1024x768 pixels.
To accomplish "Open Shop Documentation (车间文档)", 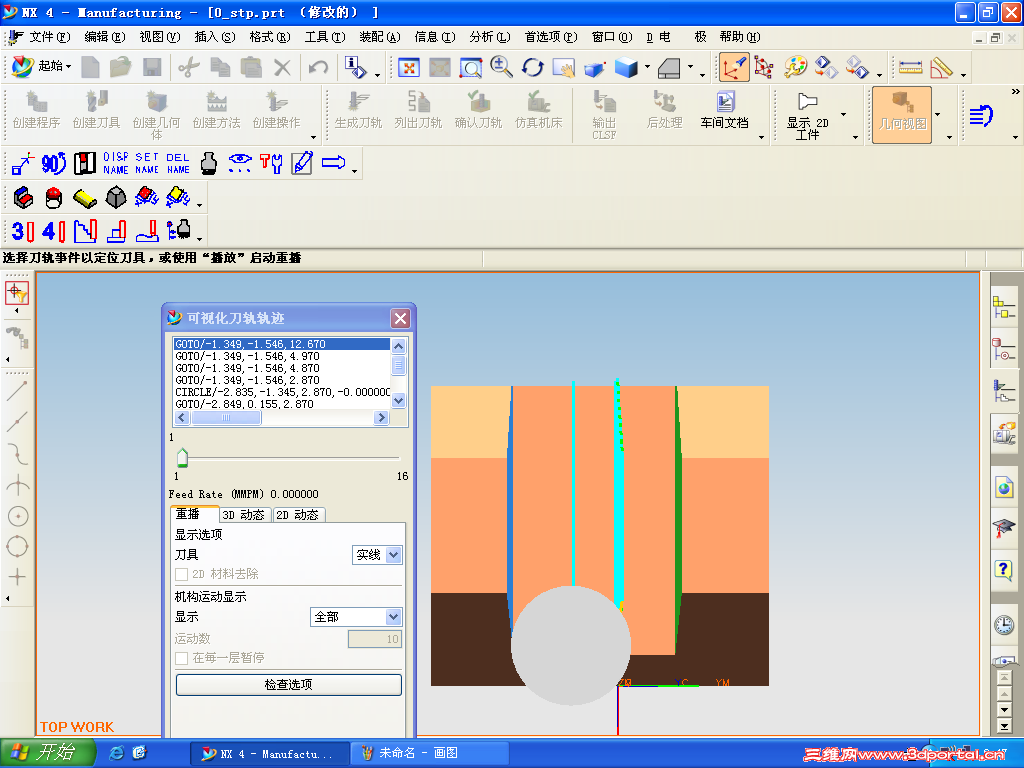I will [x=724, y=110].
